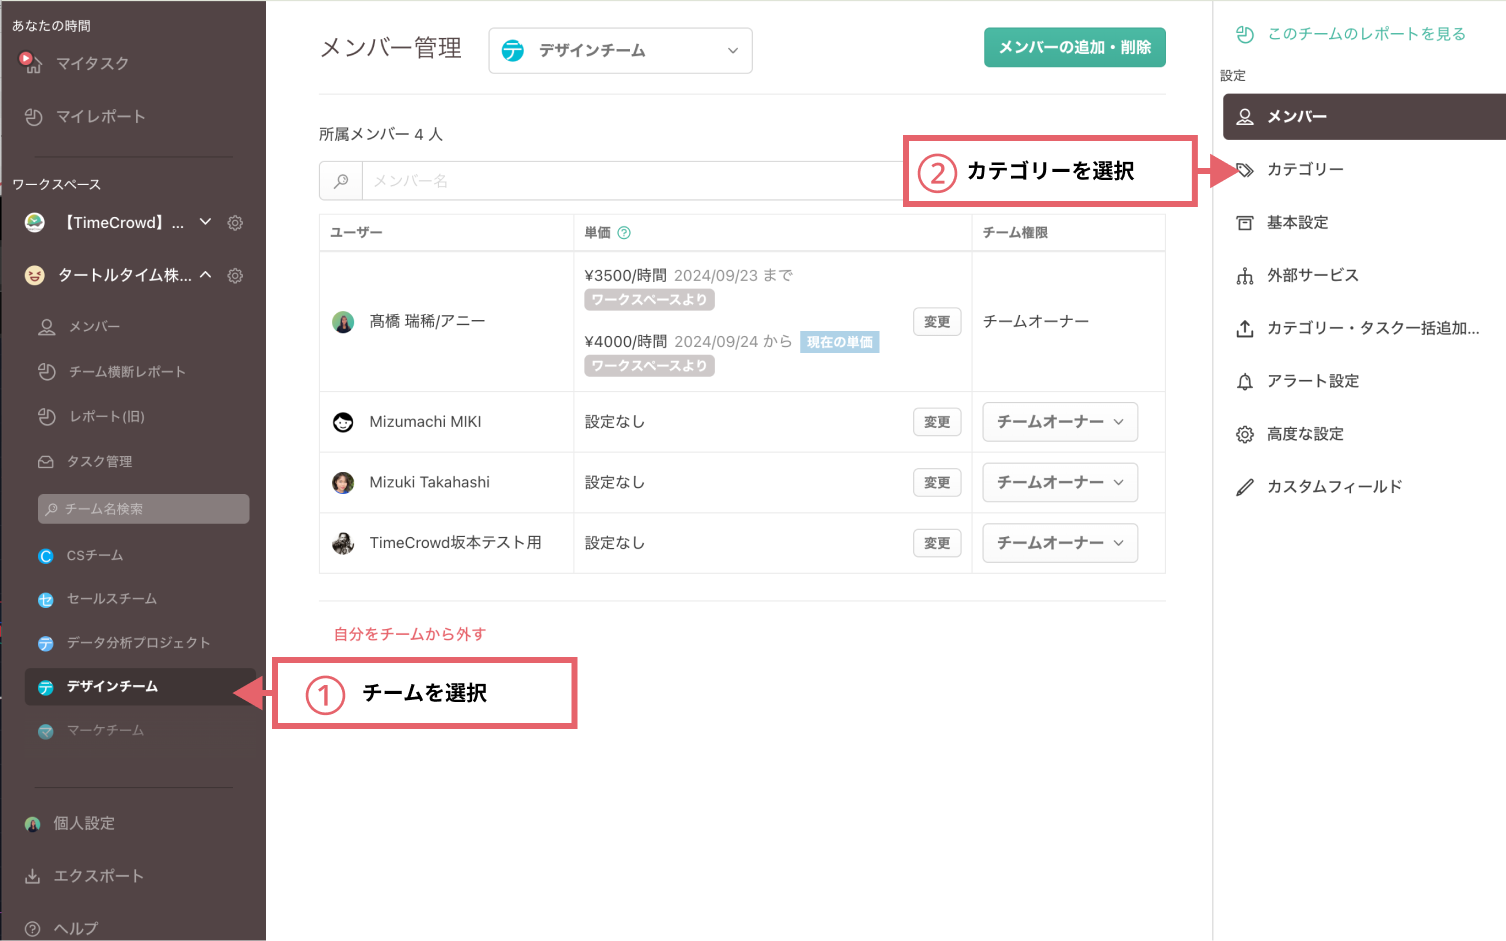Open 基本設定 in the settings menu
This screenshot has width=1506, height=941.
tap(1297, 223)
